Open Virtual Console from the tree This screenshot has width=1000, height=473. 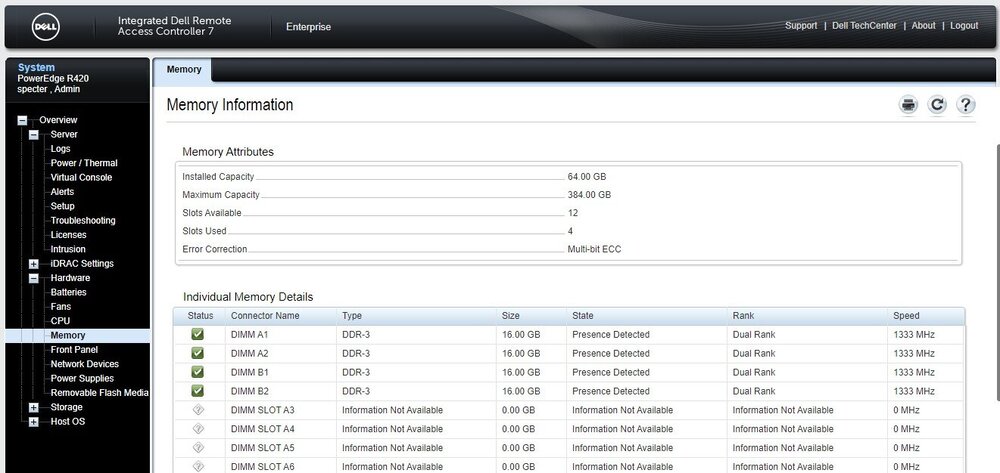[81, 177]
